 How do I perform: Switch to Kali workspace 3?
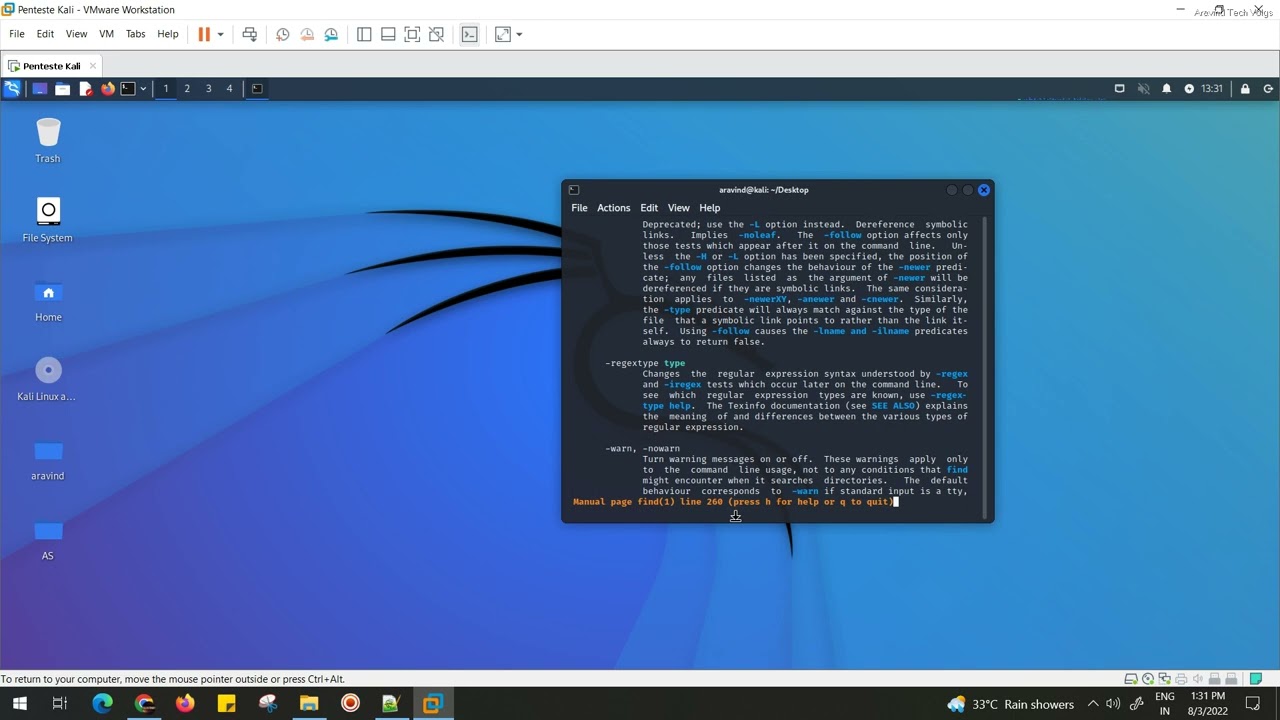pyautogui.click(x=208, y=88)
